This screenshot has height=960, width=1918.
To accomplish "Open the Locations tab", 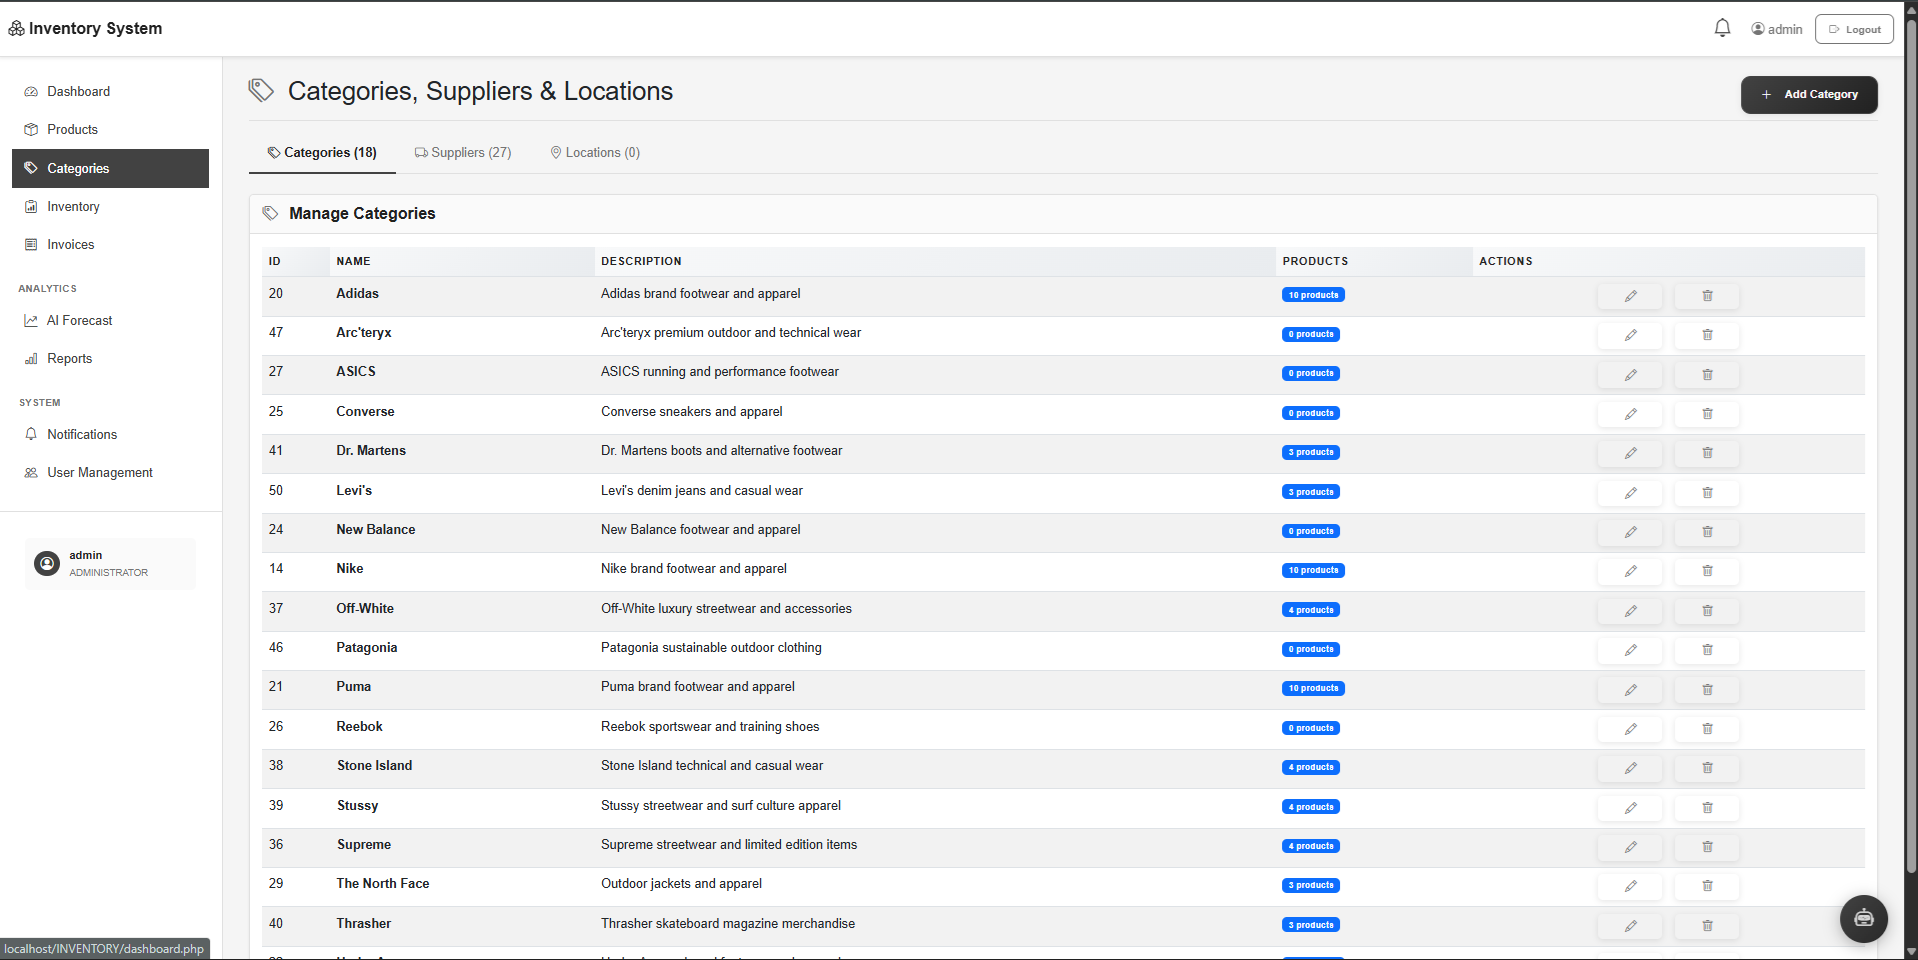I will [595, 152].
